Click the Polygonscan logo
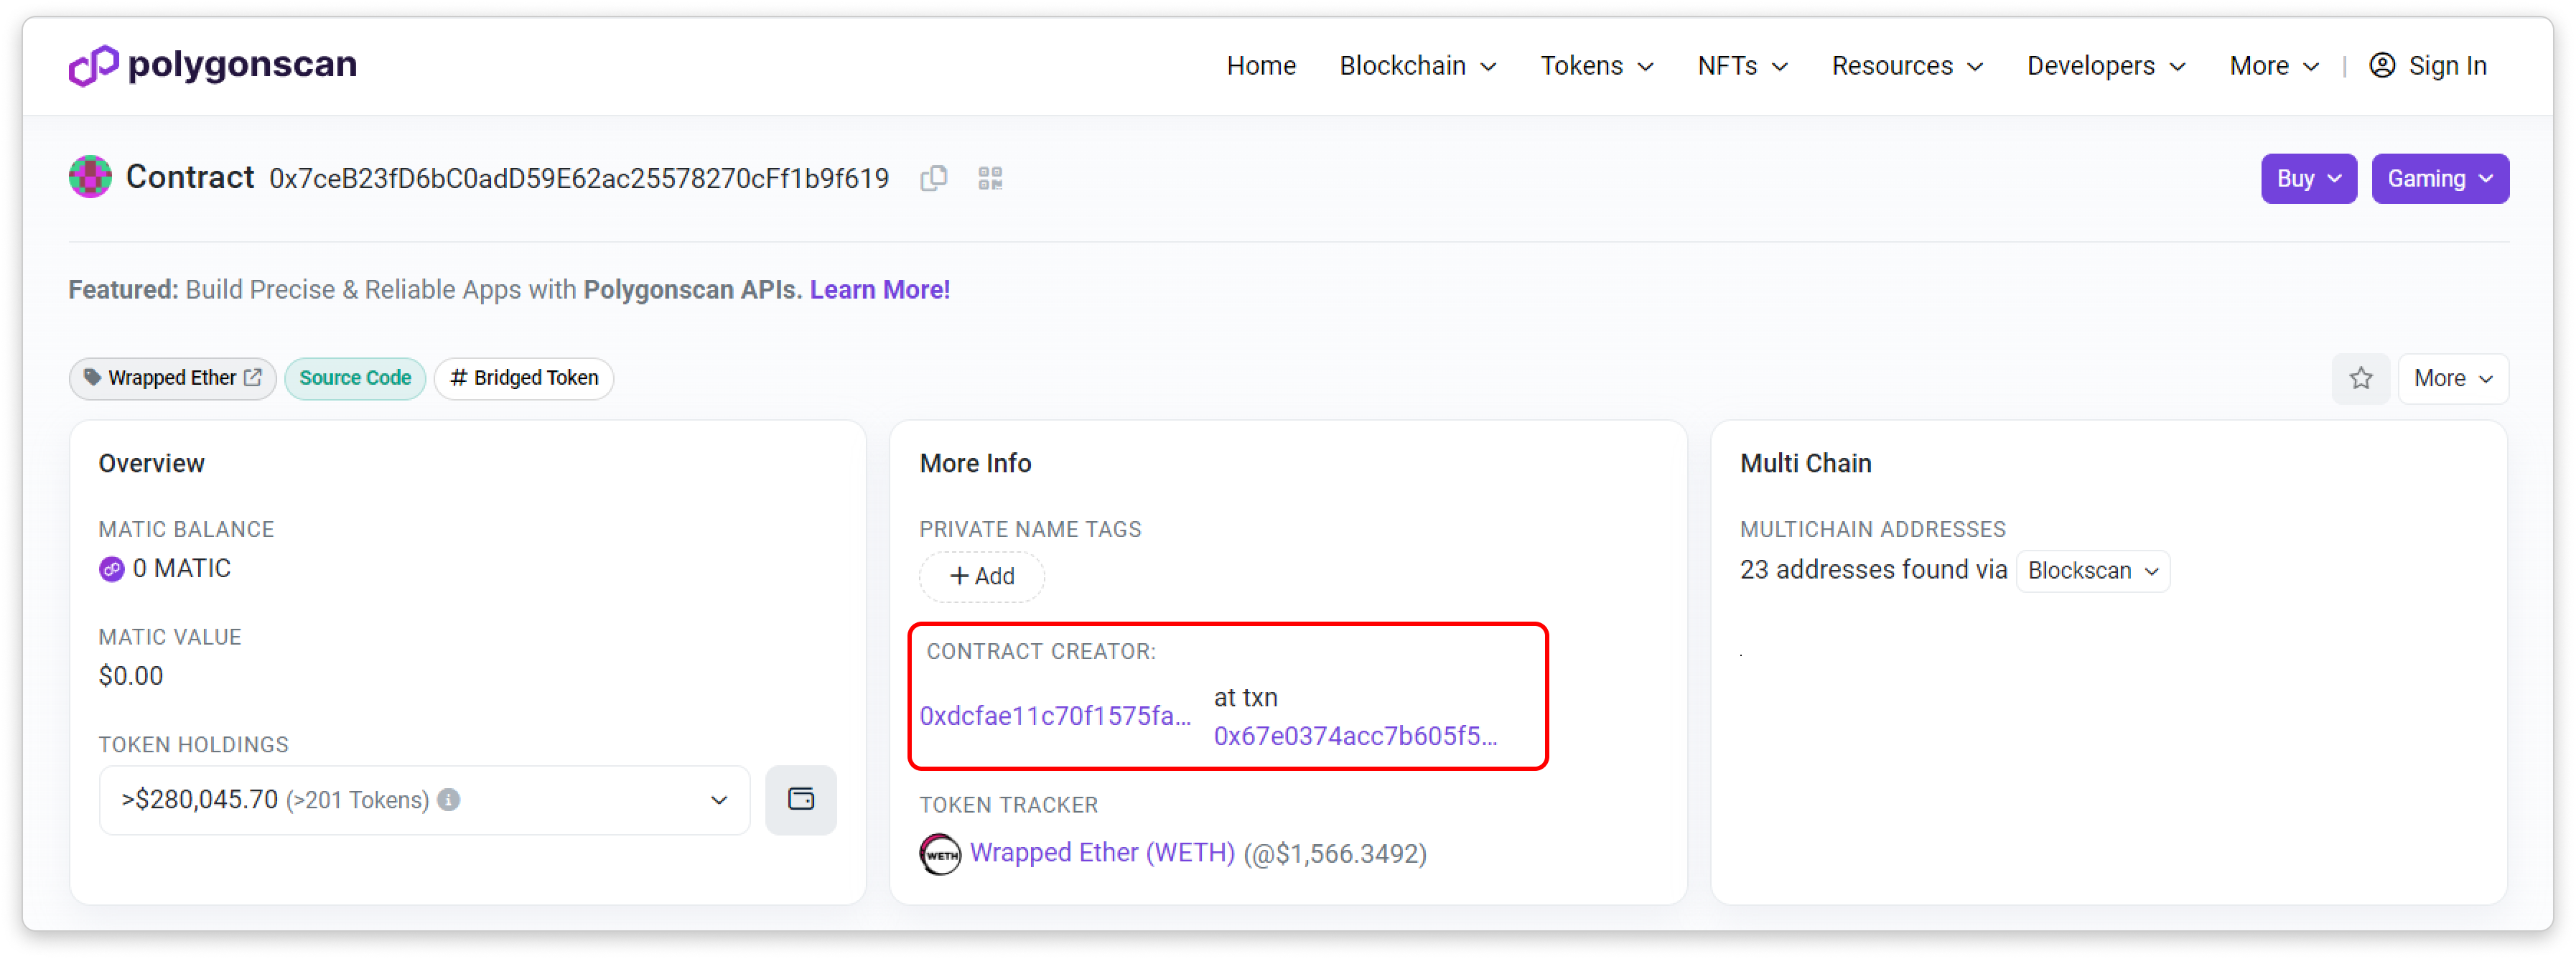2576x959 pixels. point(213,65)
